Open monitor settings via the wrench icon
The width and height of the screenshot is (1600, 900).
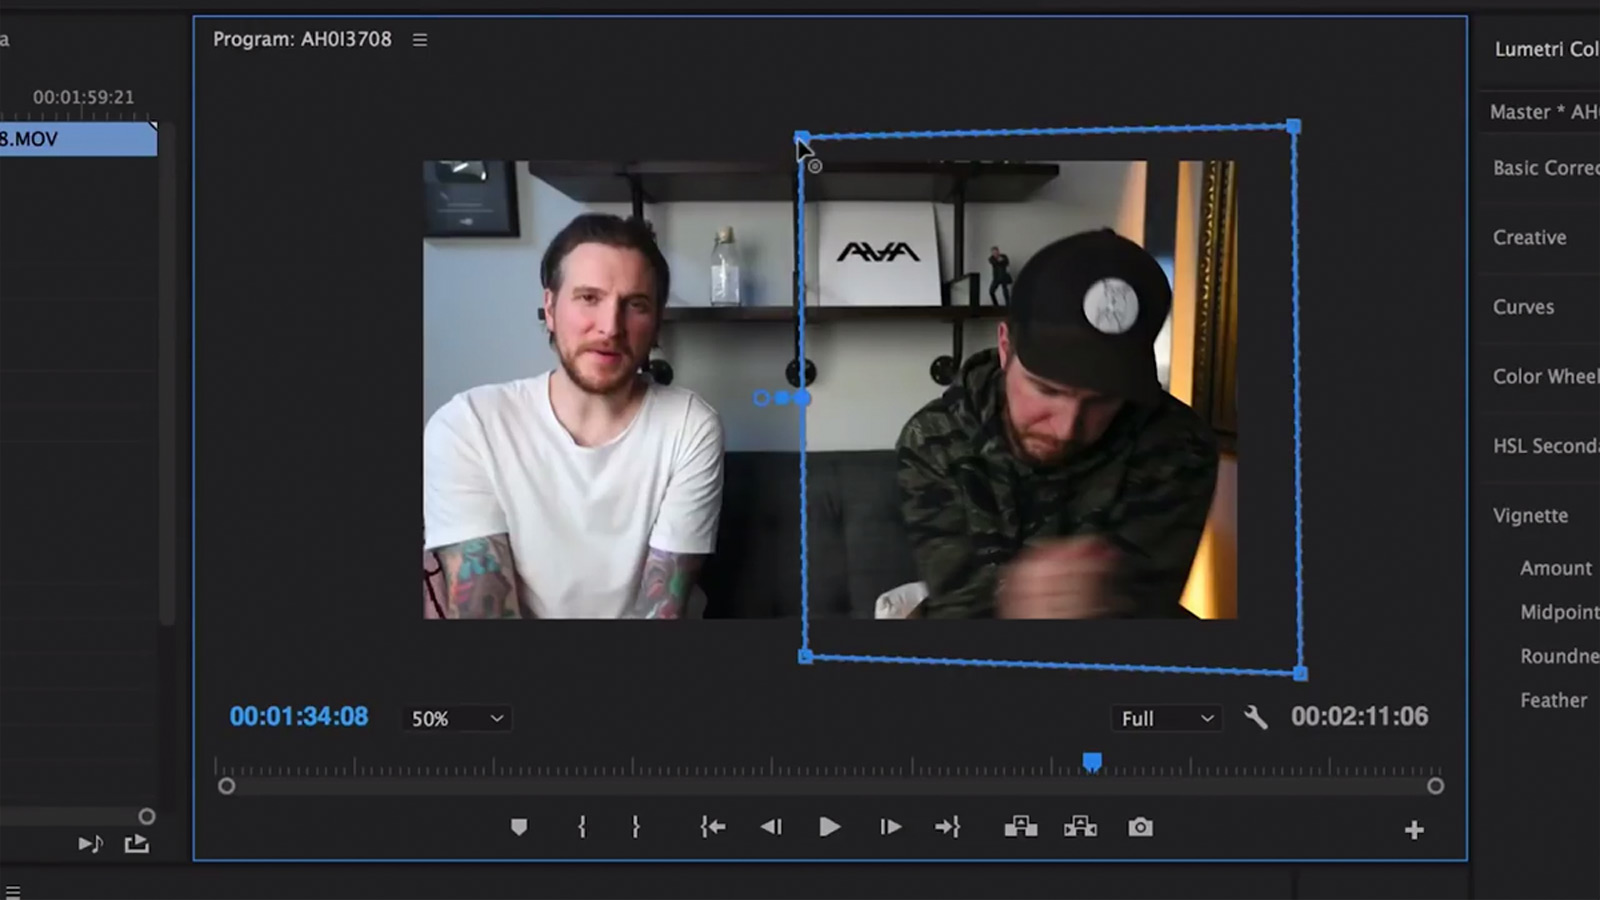click(1256, 717)
